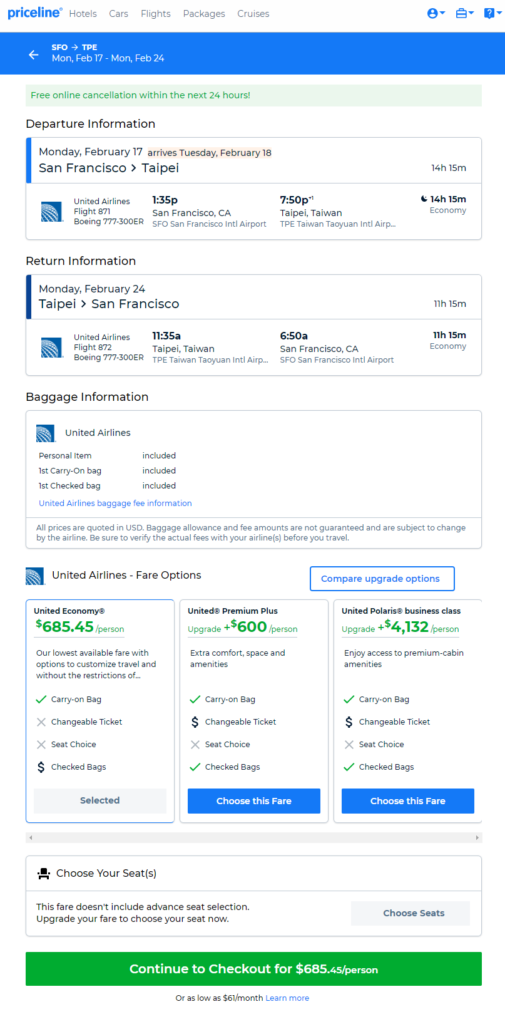Image resolution: width=505 pixels, height=1024 pixels.
Task: Click Polaris Changeable Ticket dollar icon
Action: (x=349, y=722)
